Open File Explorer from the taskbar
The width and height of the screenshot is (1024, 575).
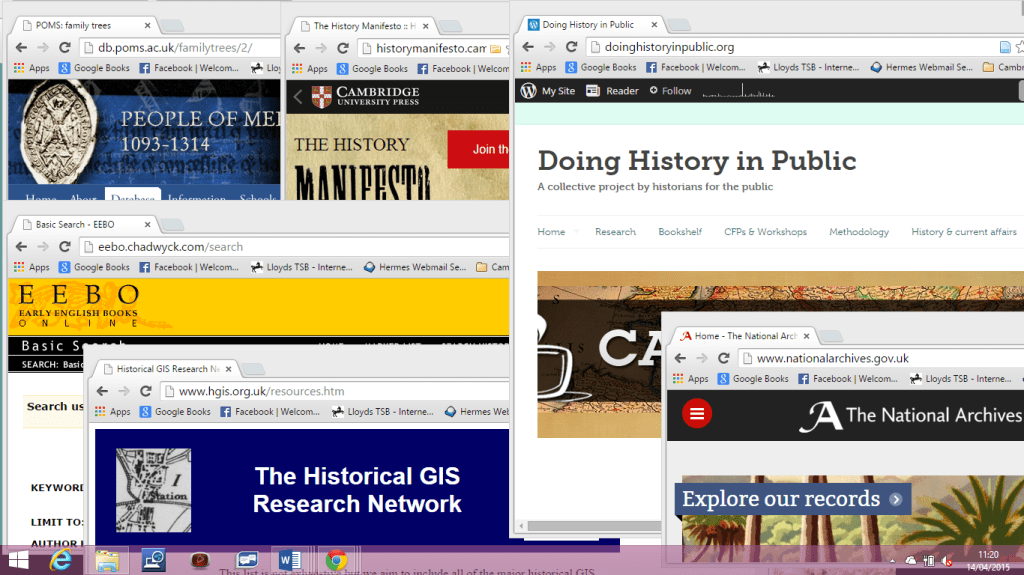tap(107, 561)
